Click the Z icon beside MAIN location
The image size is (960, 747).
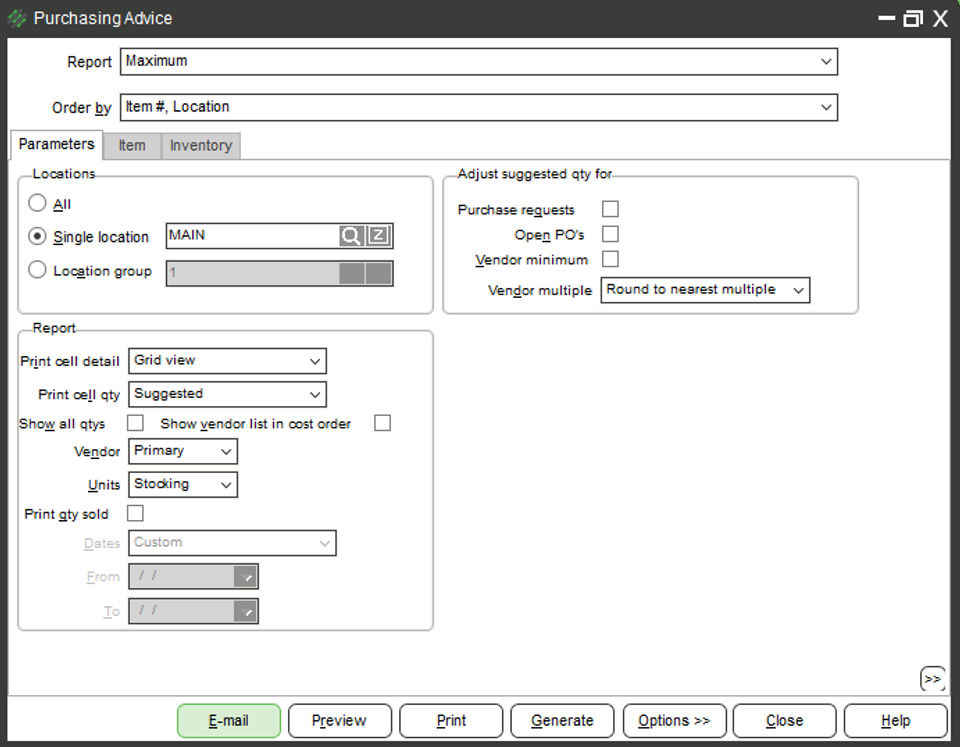click(379, 236)
